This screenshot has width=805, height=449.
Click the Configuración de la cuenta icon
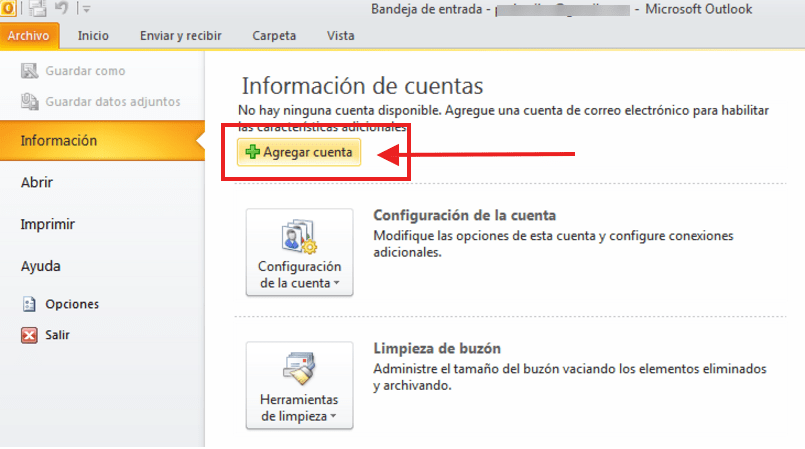[299, 237]
